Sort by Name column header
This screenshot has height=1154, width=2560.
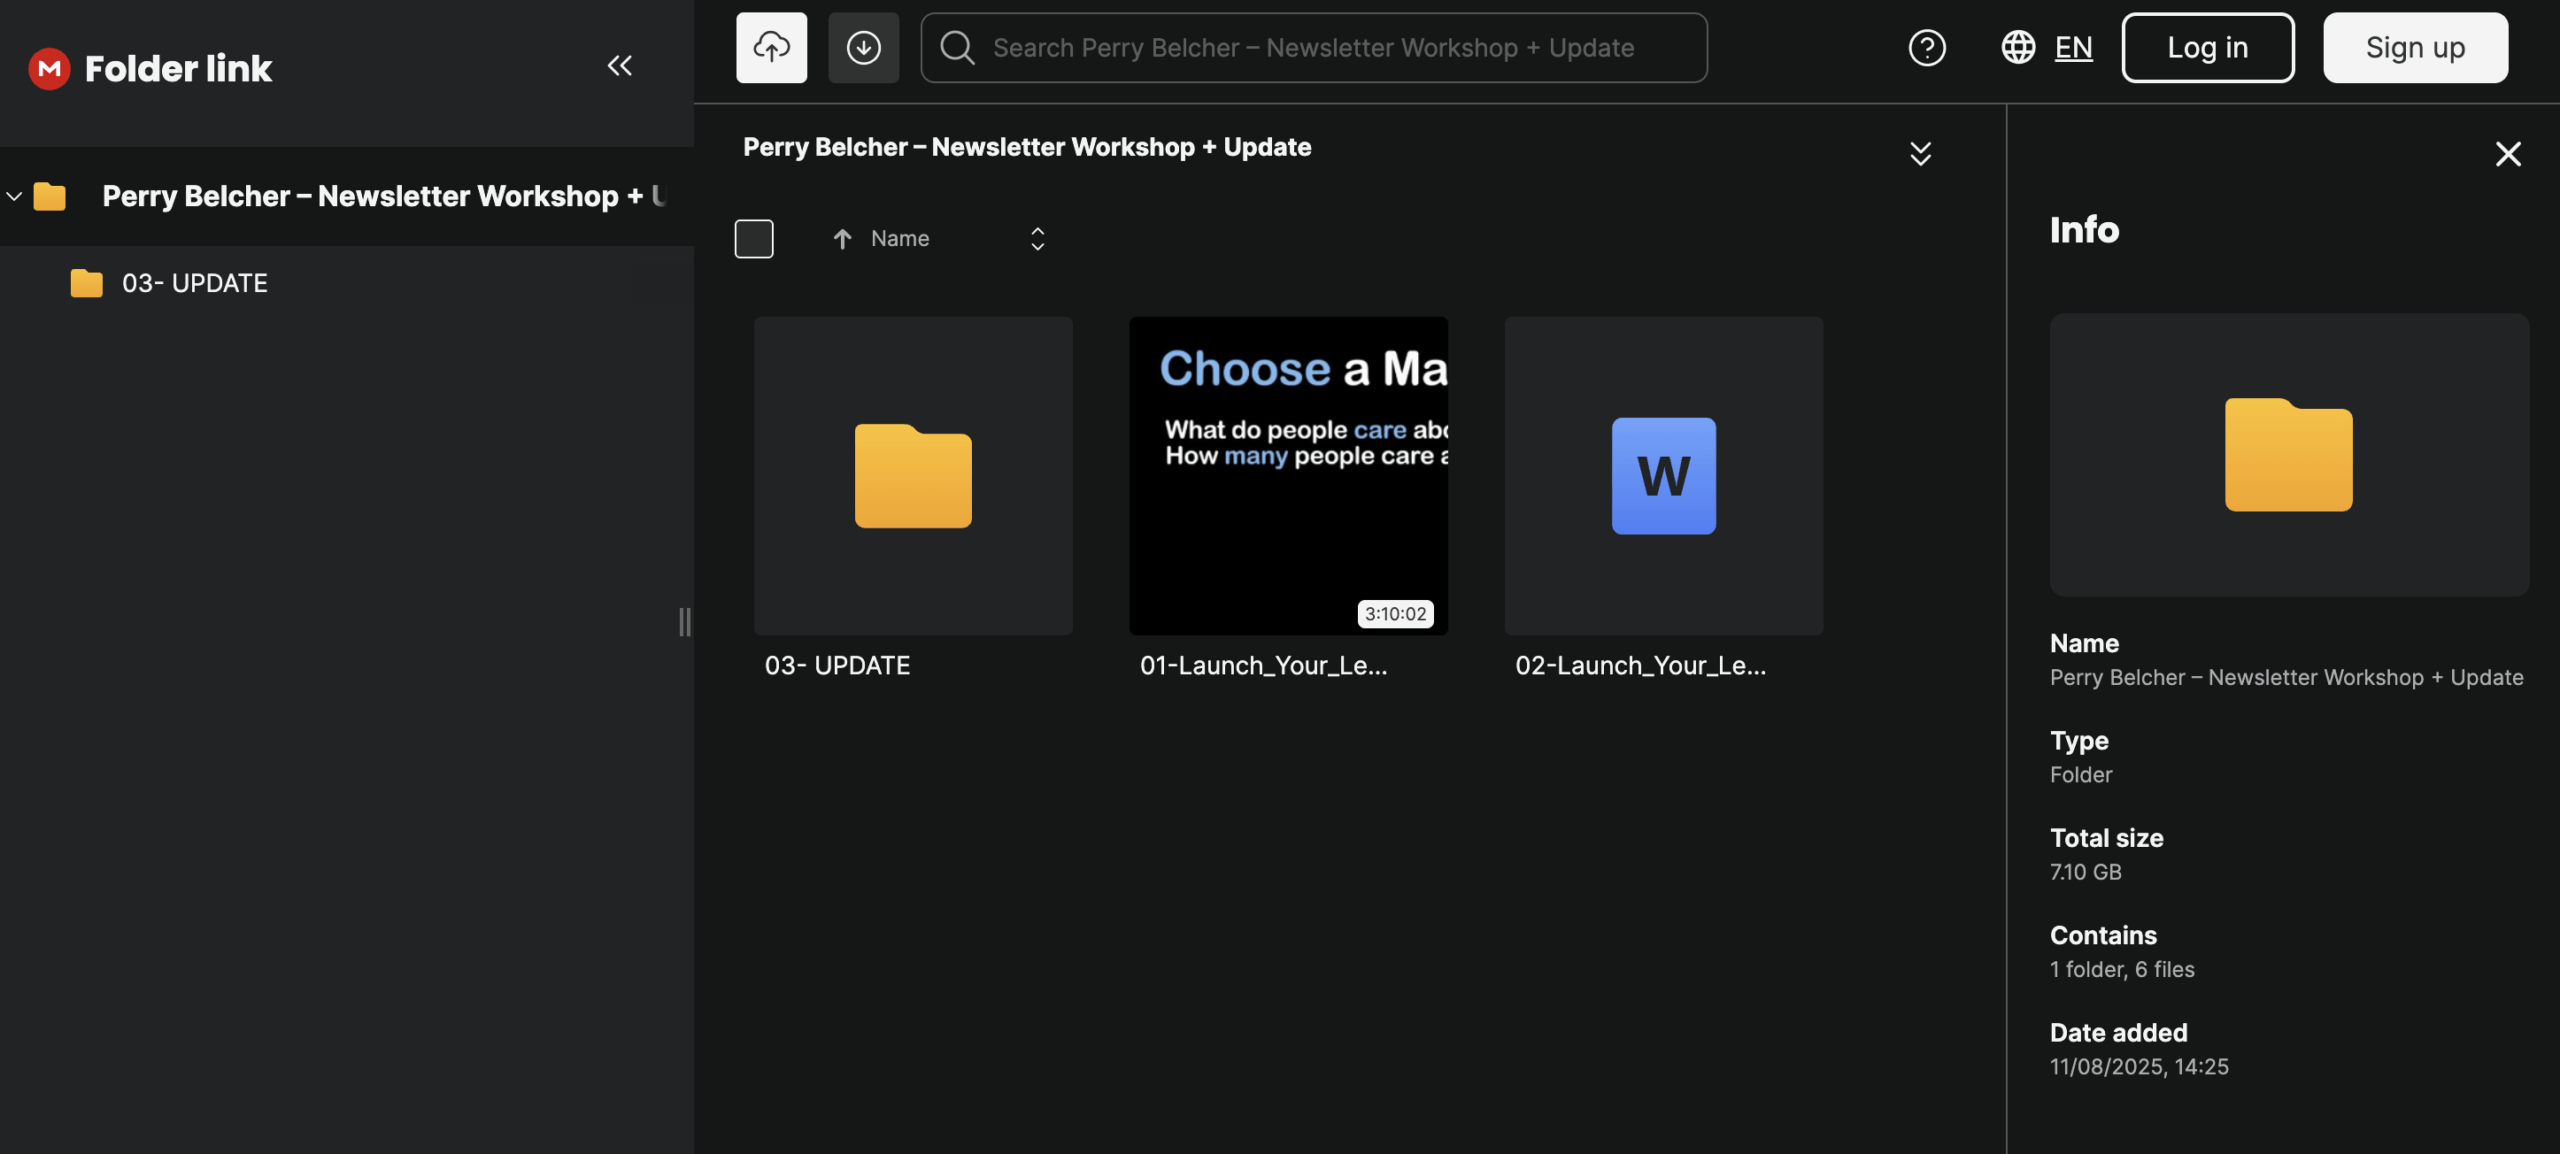(x=899, y=238)
